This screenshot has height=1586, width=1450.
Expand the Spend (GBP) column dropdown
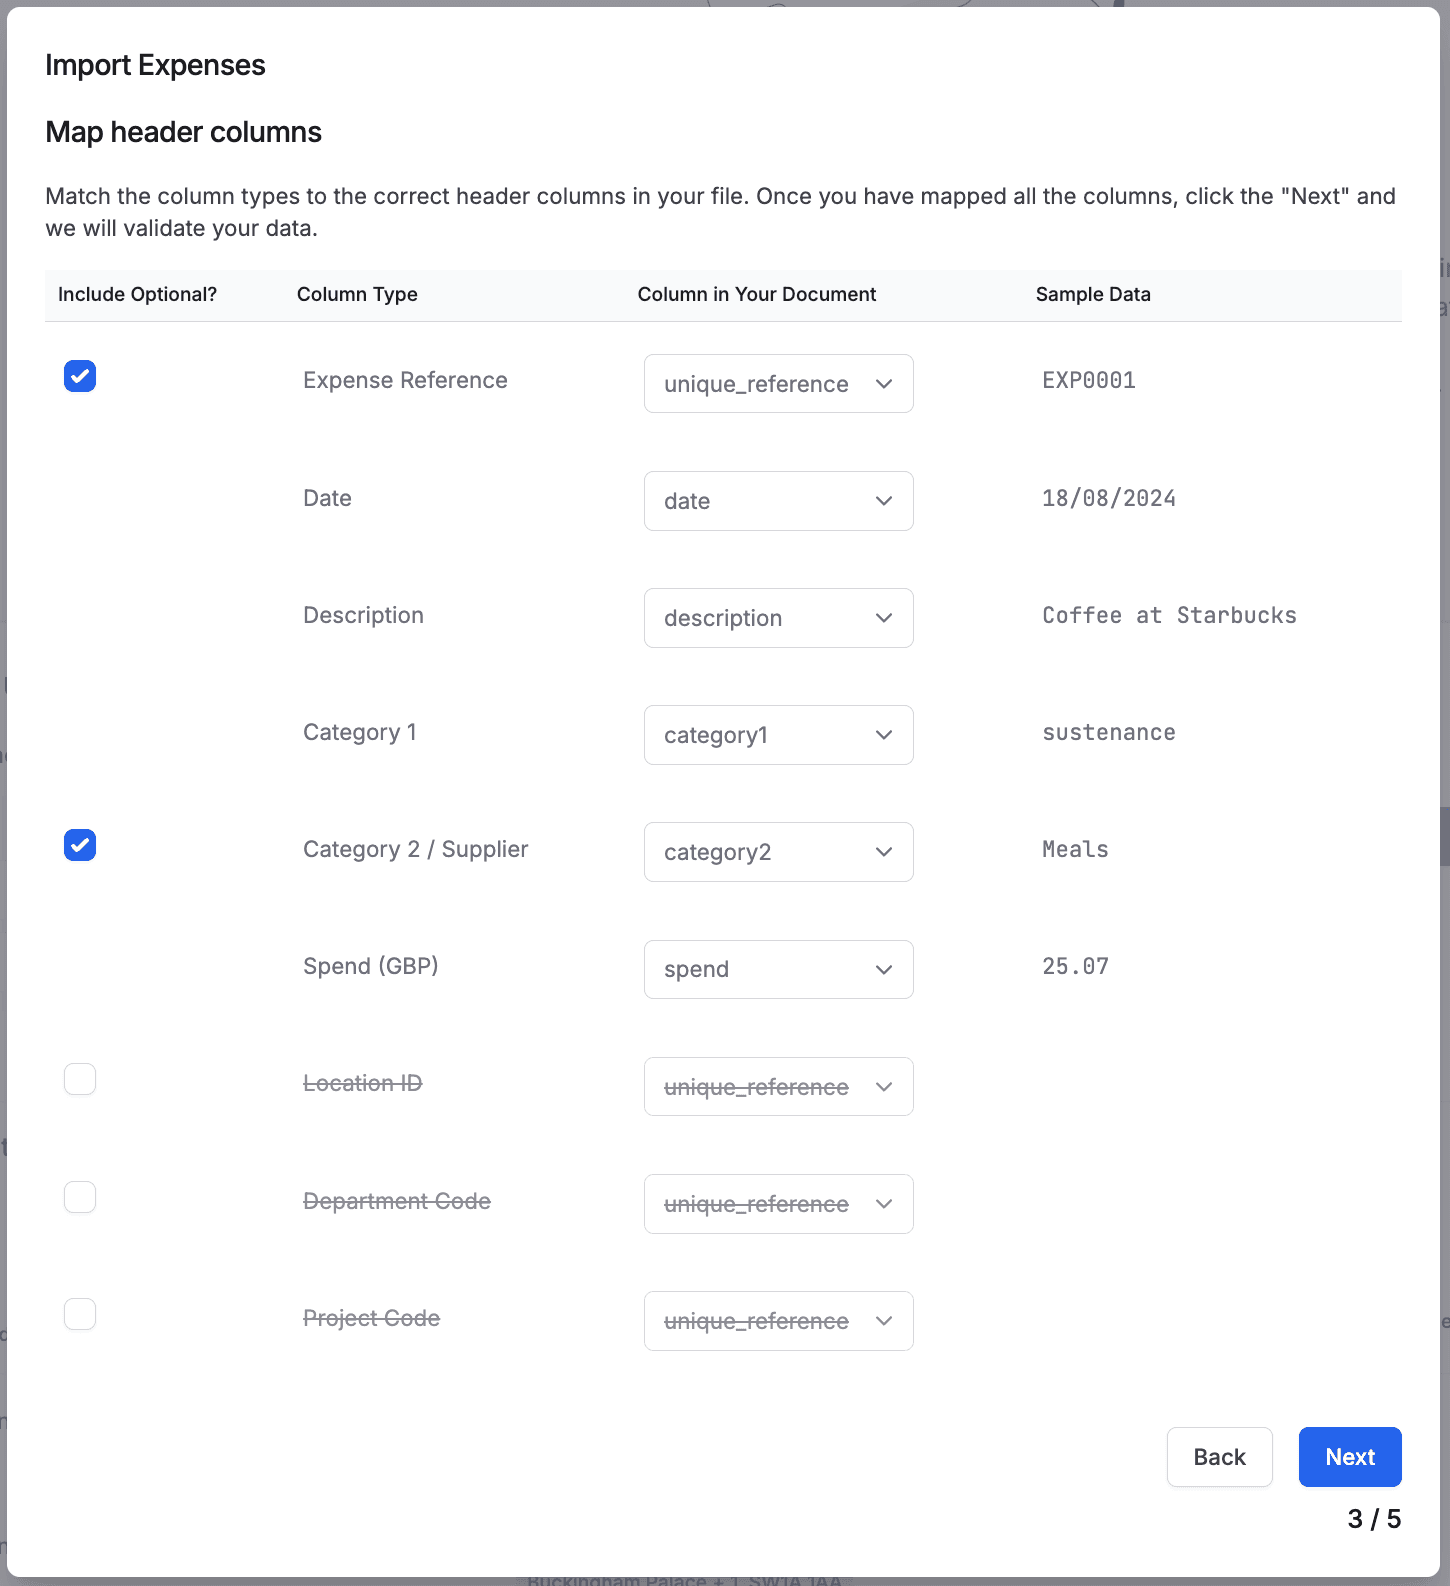point(778,969)
